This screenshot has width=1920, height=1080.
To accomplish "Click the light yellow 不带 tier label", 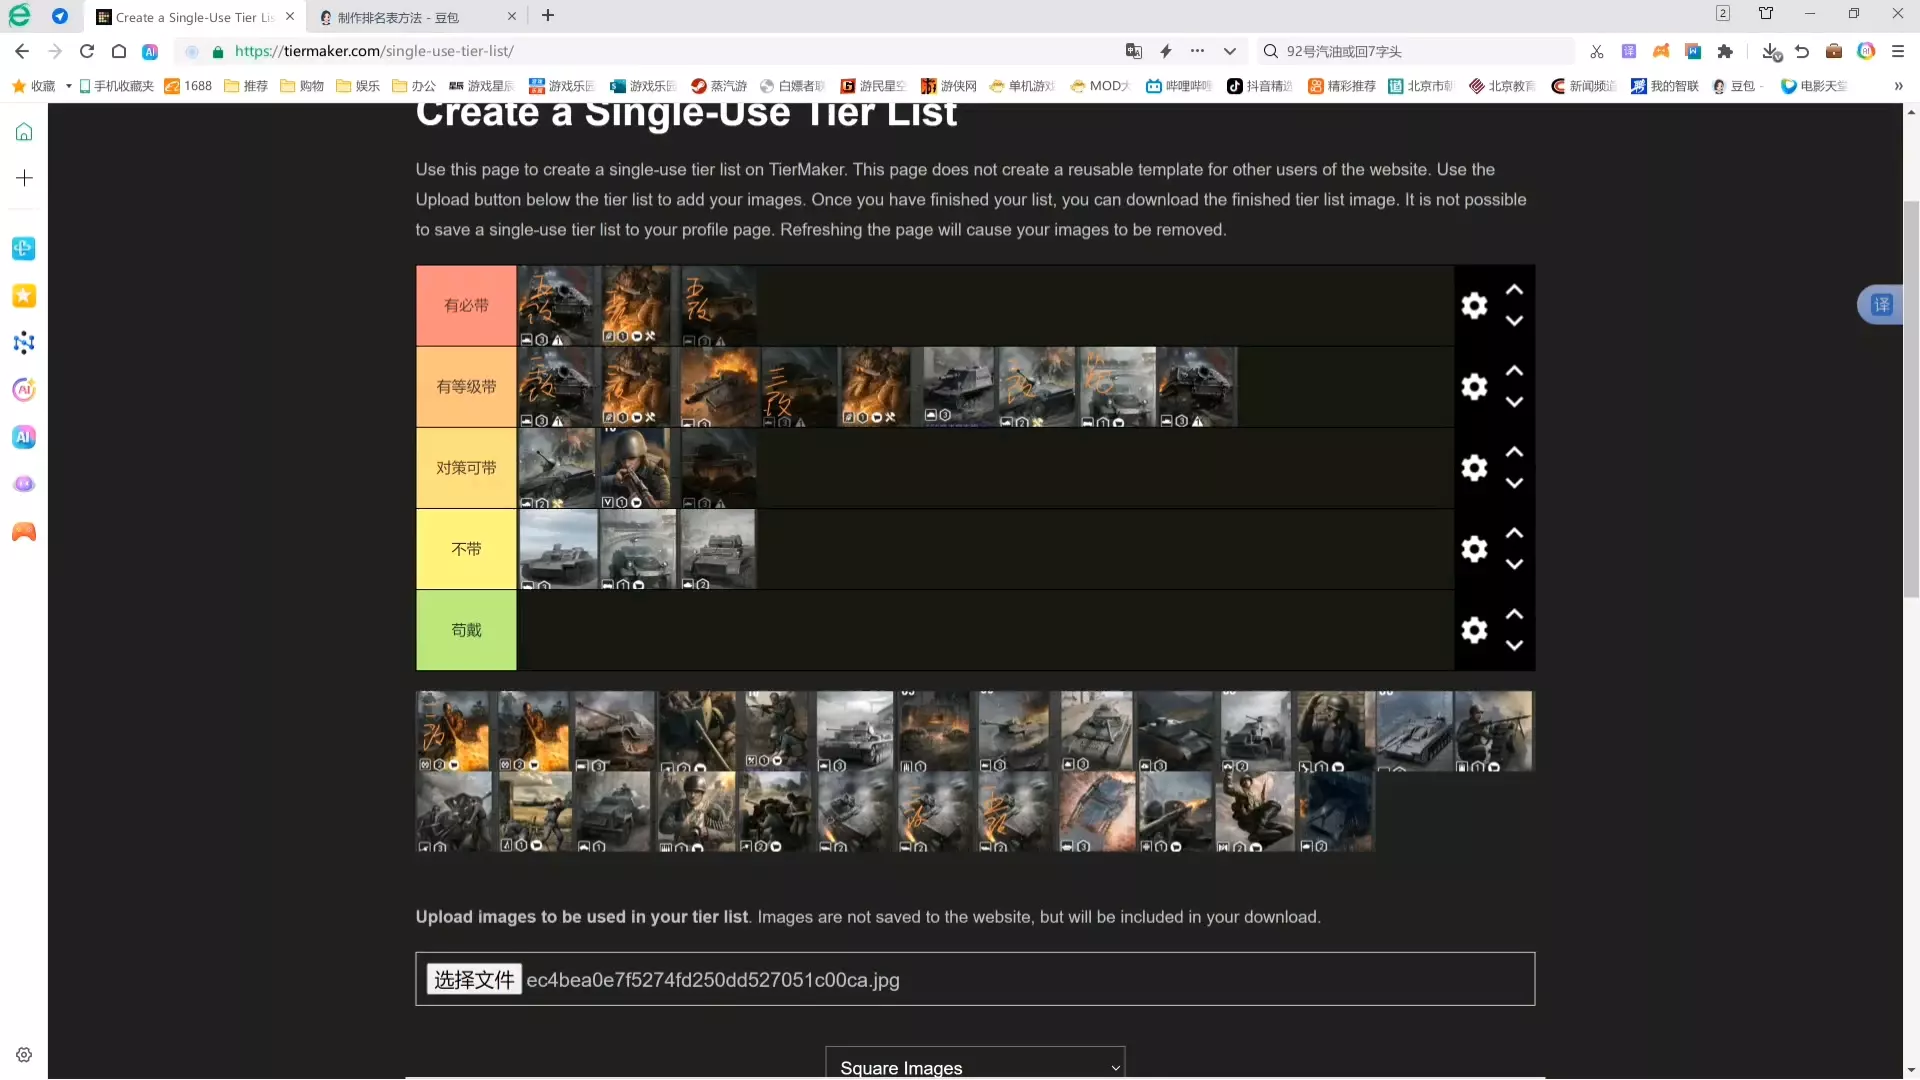I will pyautogui.click(x=466, y=549).
